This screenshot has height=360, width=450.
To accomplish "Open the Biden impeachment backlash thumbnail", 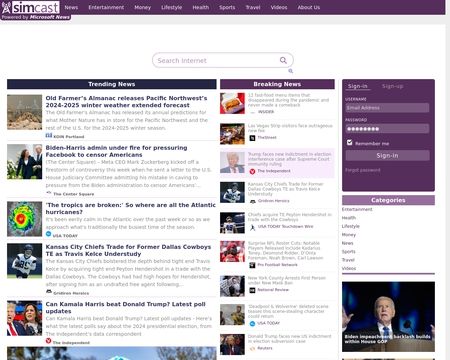I will coord(388,317).
